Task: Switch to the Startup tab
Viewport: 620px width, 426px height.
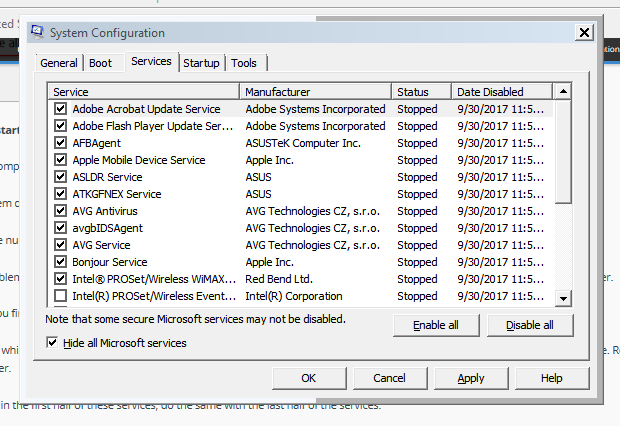Action: click(201, 63)
